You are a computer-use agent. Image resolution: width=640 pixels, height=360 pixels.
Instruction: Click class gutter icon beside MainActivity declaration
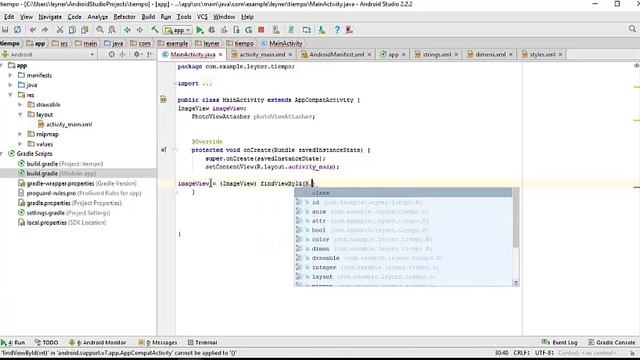tap(164, 99)
